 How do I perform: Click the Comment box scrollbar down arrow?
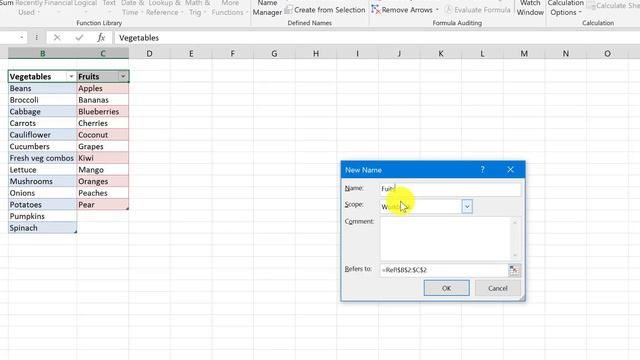click(515, 256)
